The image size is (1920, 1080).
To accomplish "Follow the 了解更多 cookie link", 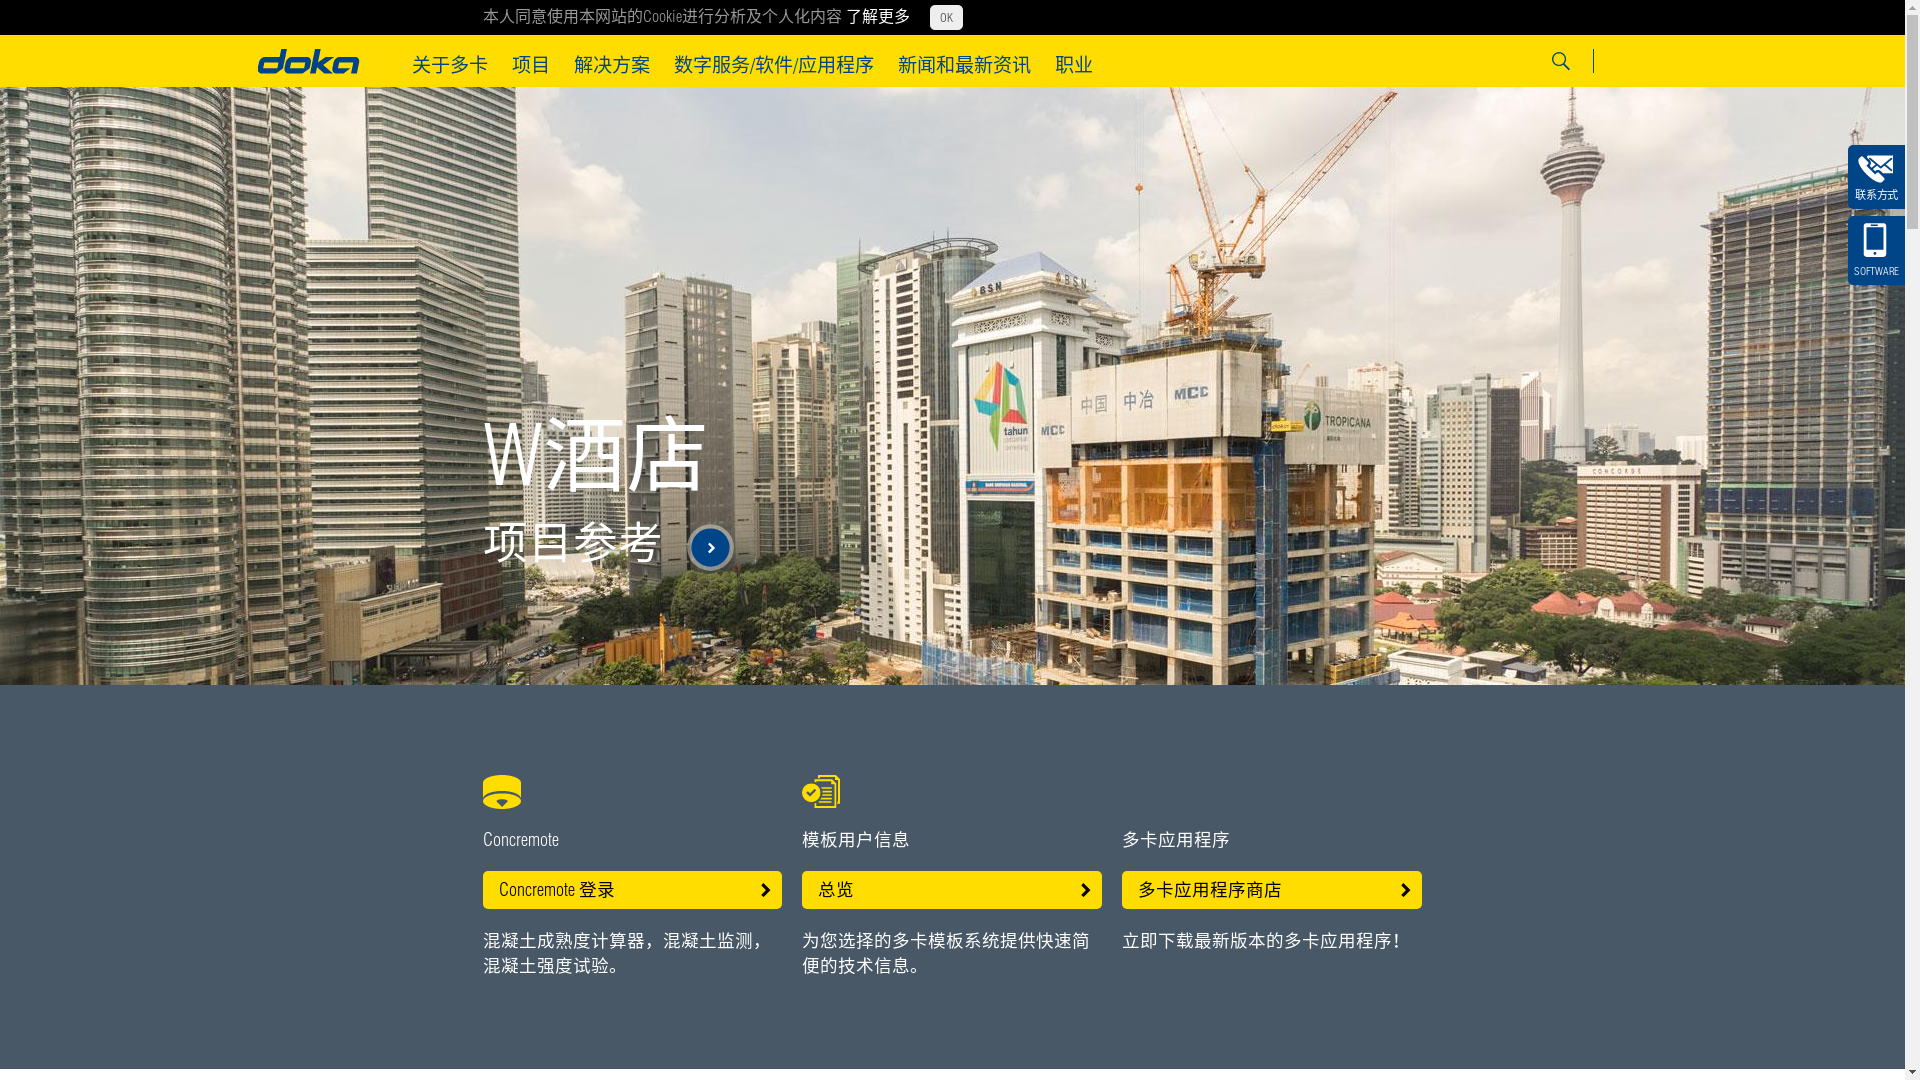I will pos(878,16).
